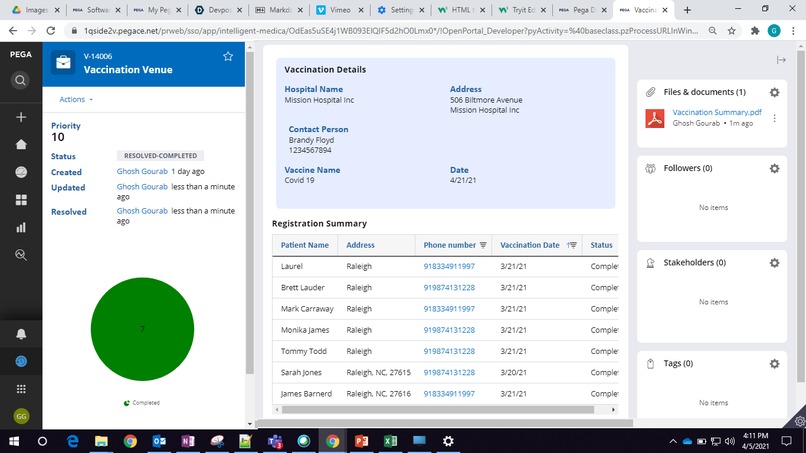Click the Create plus icon in sidebar
806x453 pixels.
tap(21, 117)
